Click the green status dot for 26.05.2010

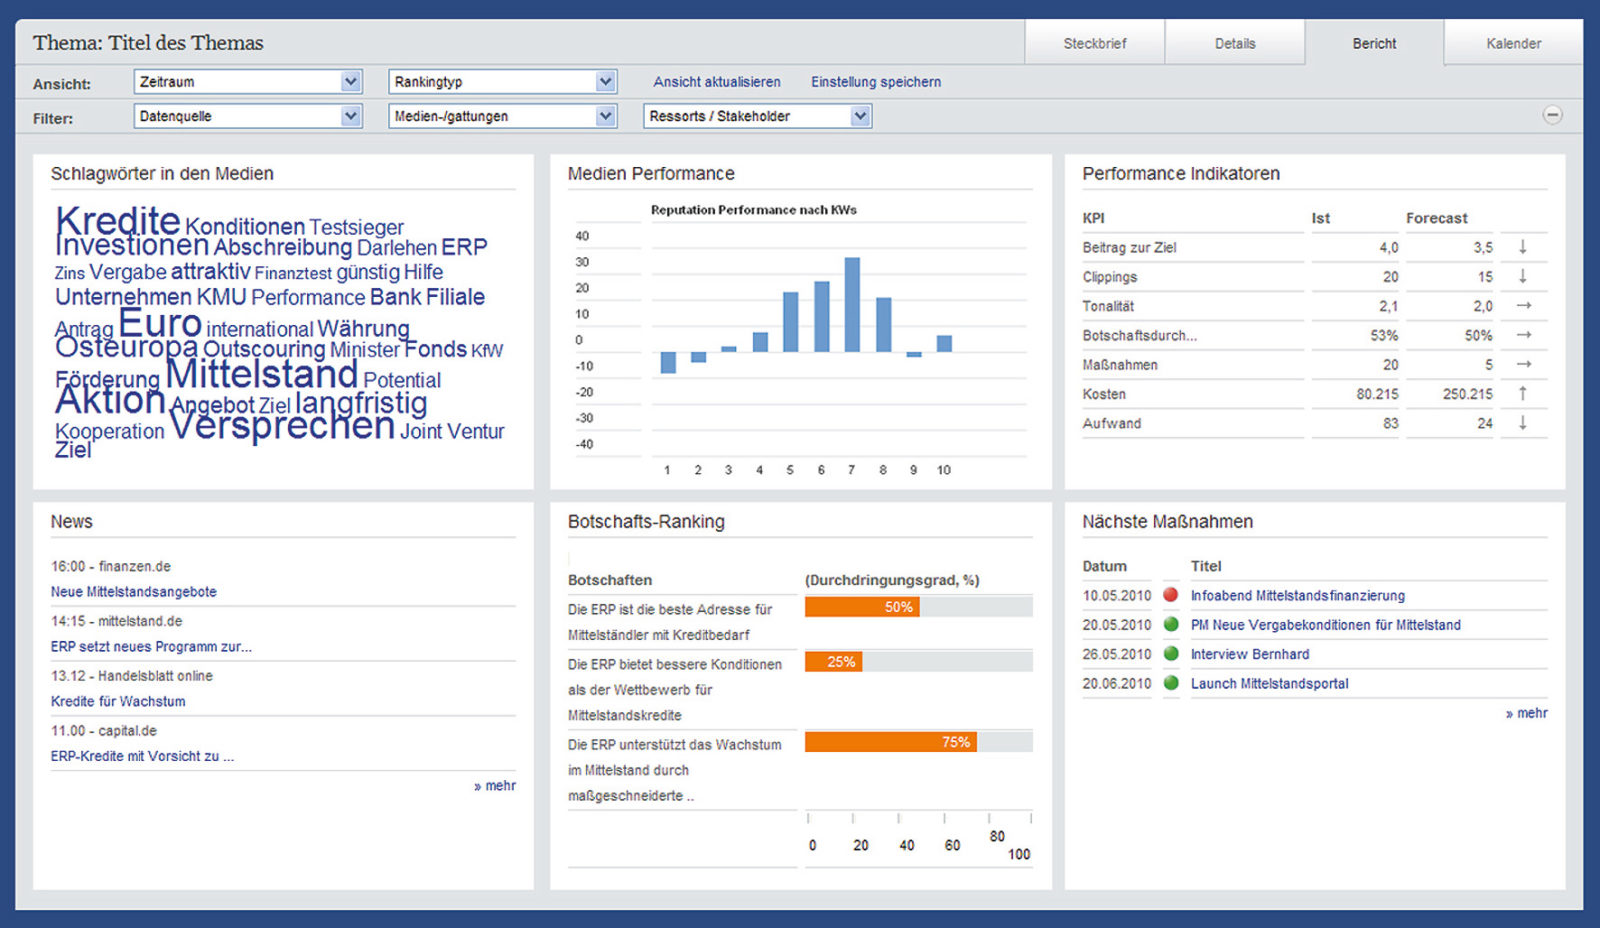point(1171,654)
